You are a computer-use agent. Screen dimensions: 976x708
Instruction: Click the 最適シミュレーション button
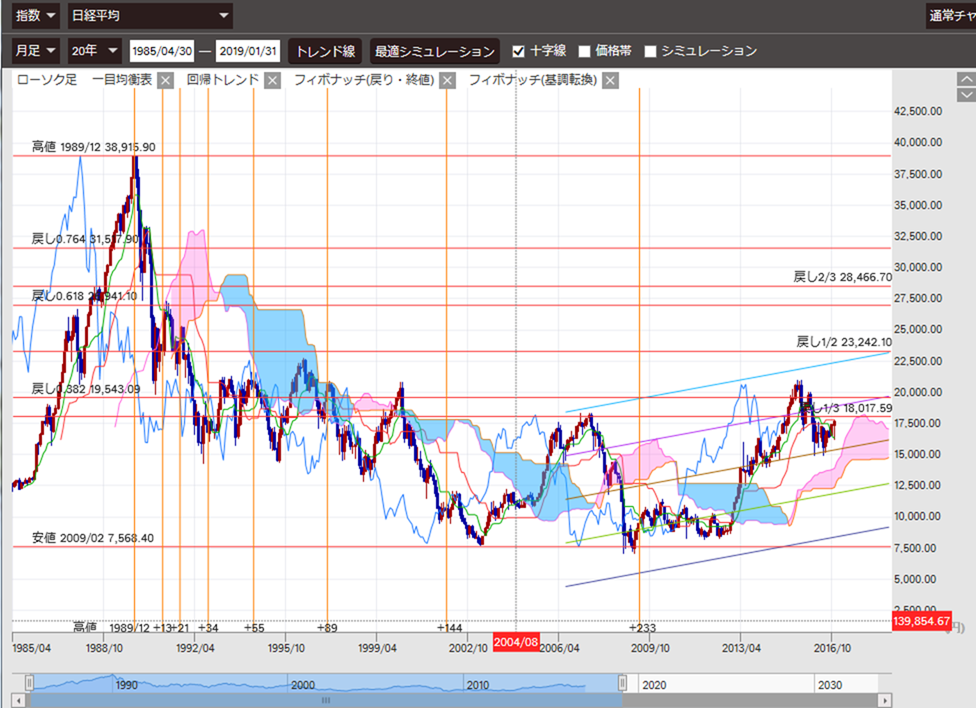coord(434,51)
